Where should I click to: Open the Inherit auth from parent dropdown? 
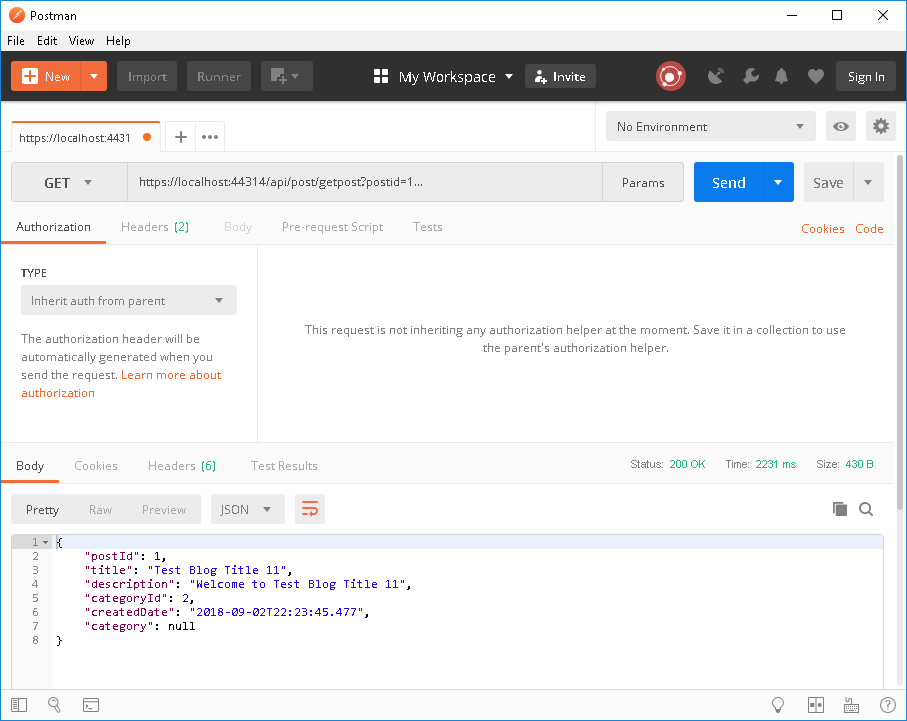(128, 300)
